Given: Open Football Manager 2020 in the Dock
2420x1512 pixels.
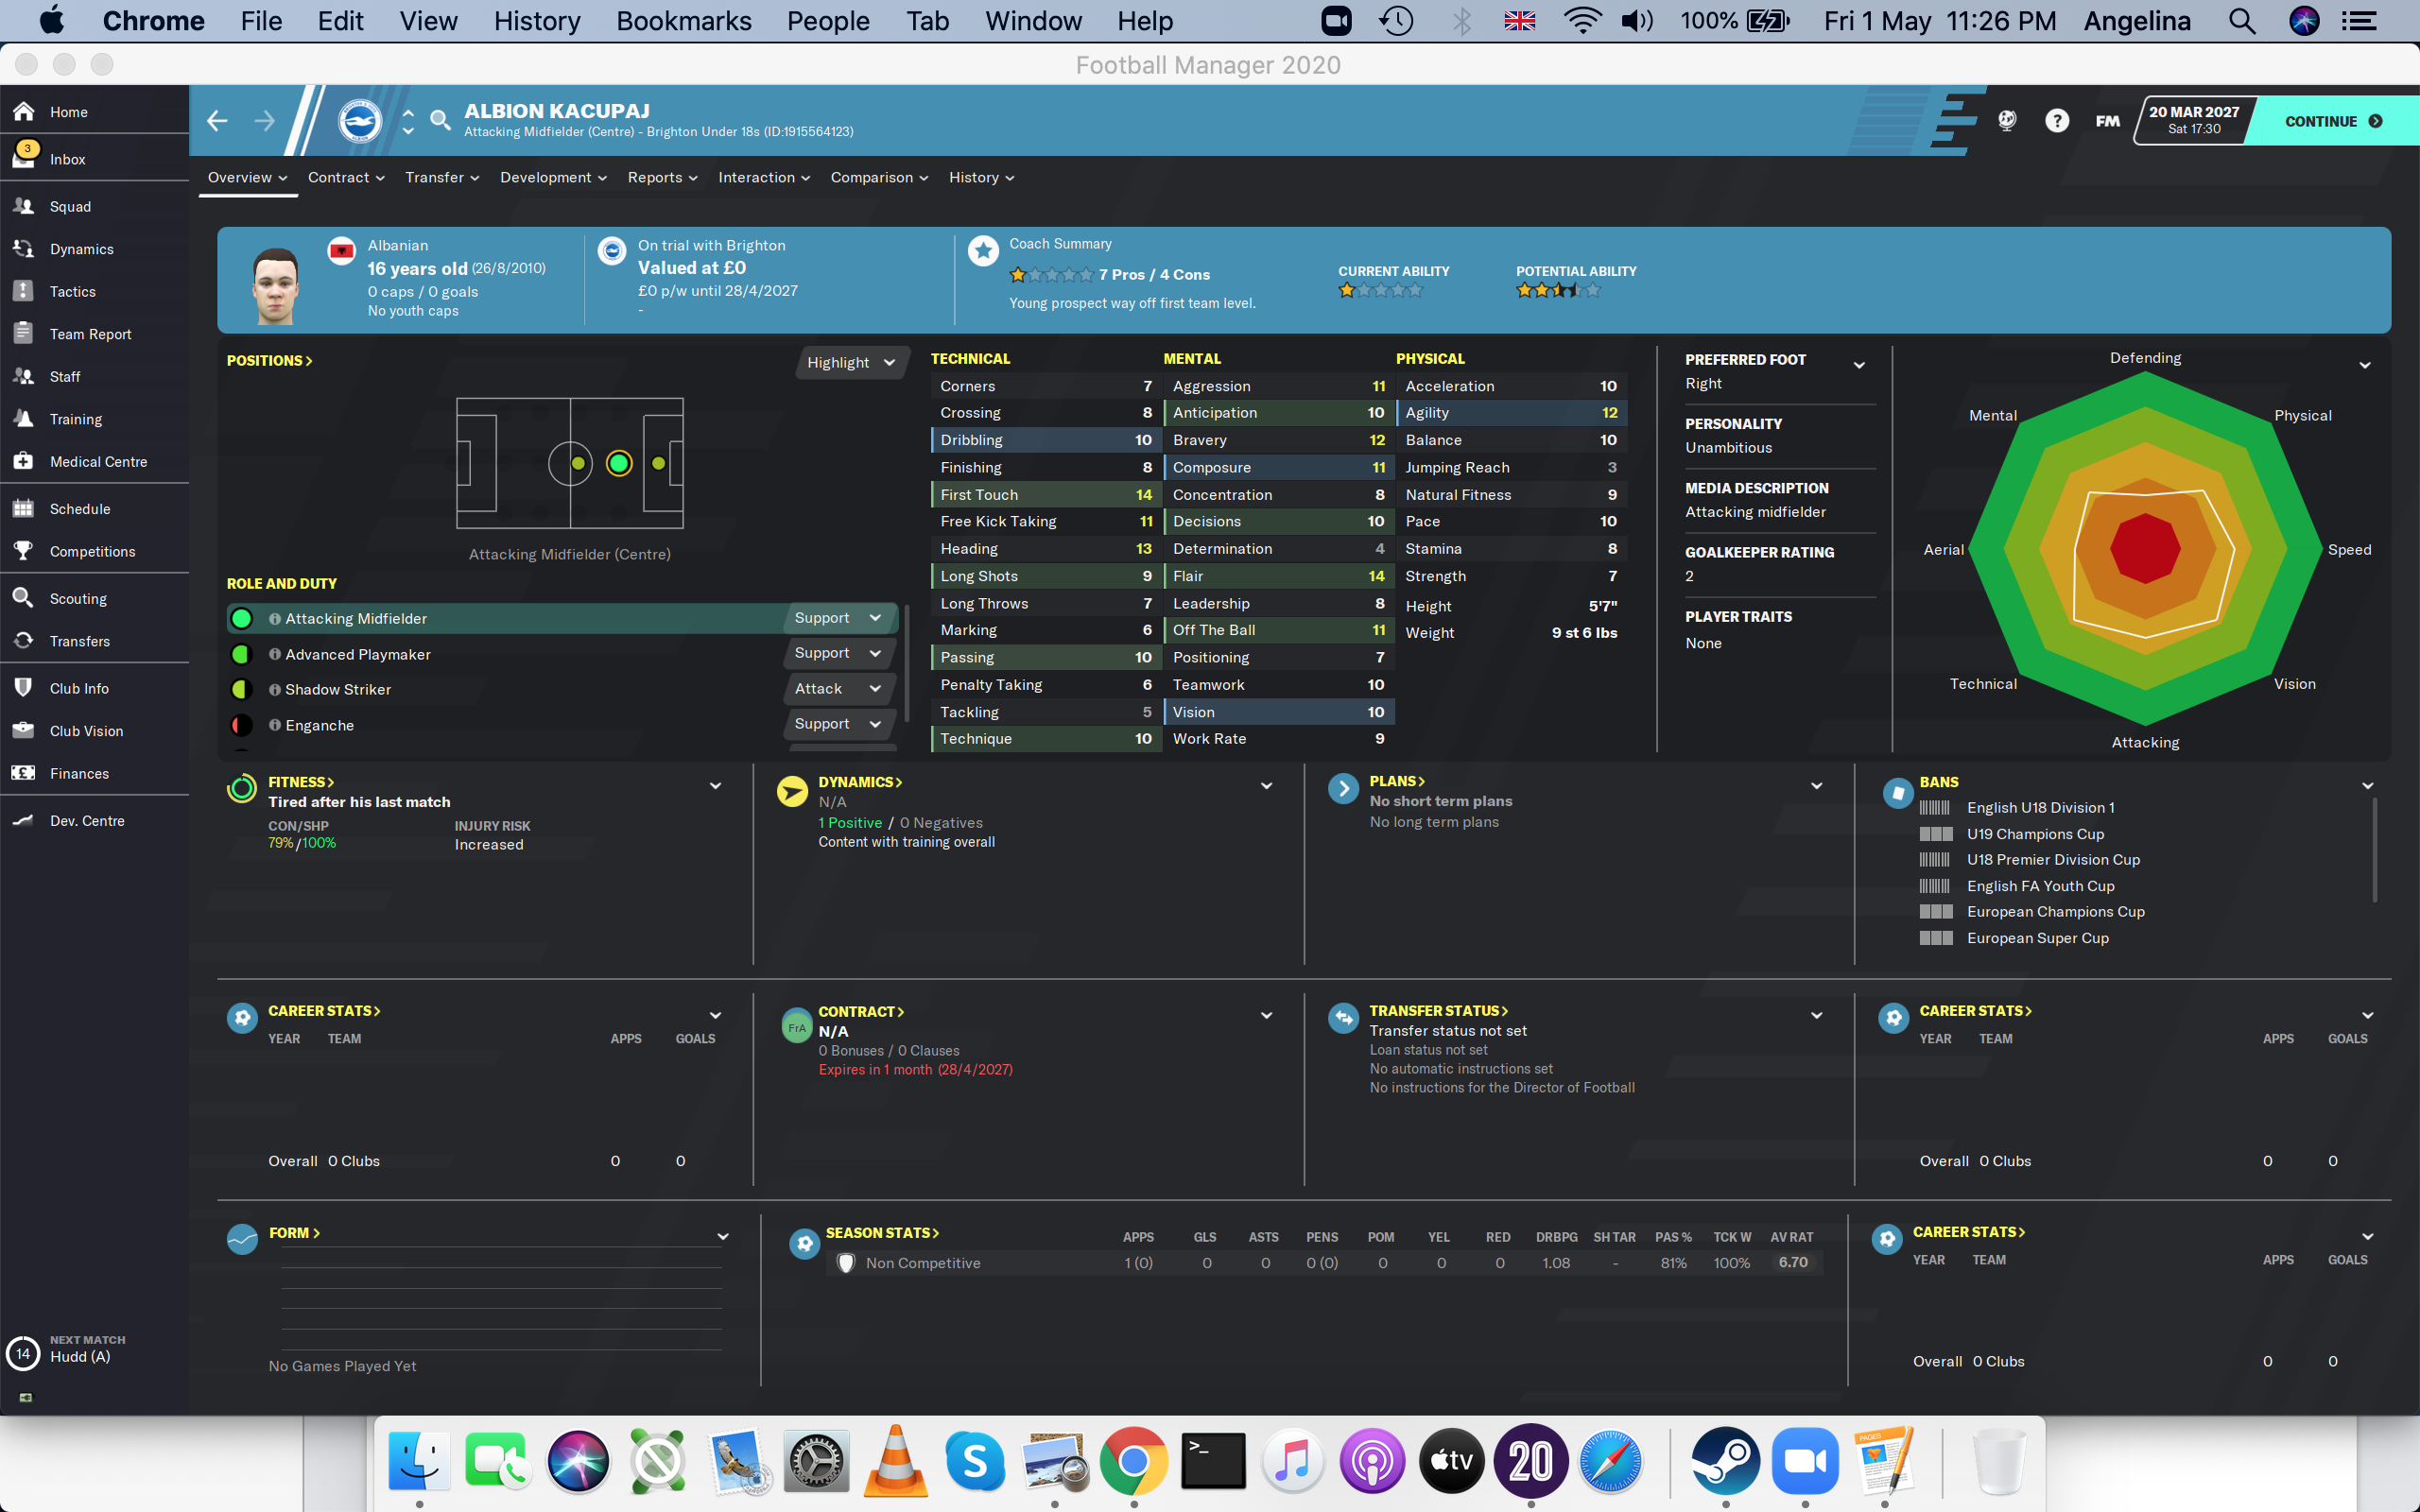Looking at the screenshot, I should (x=1530, y=1461).
